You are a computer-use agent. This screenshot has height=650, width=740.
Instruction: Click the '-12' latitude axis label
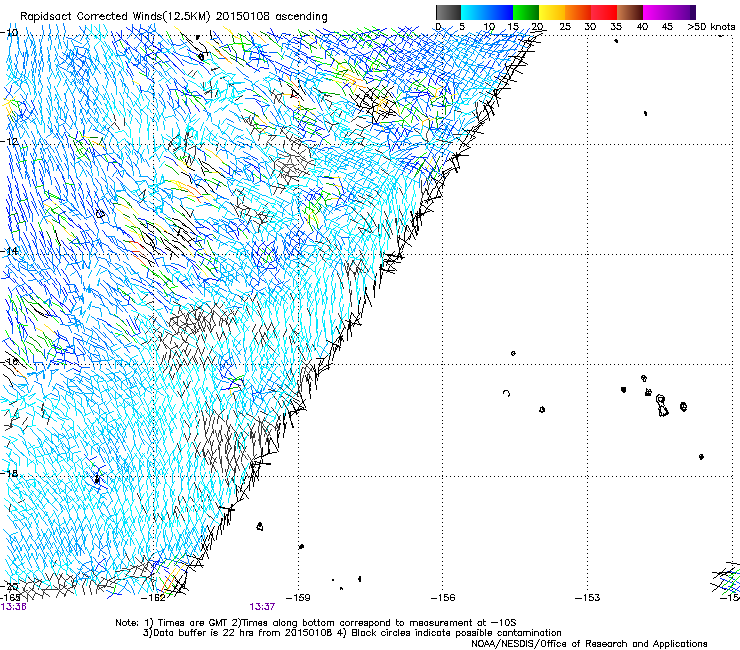click(9, 141)
